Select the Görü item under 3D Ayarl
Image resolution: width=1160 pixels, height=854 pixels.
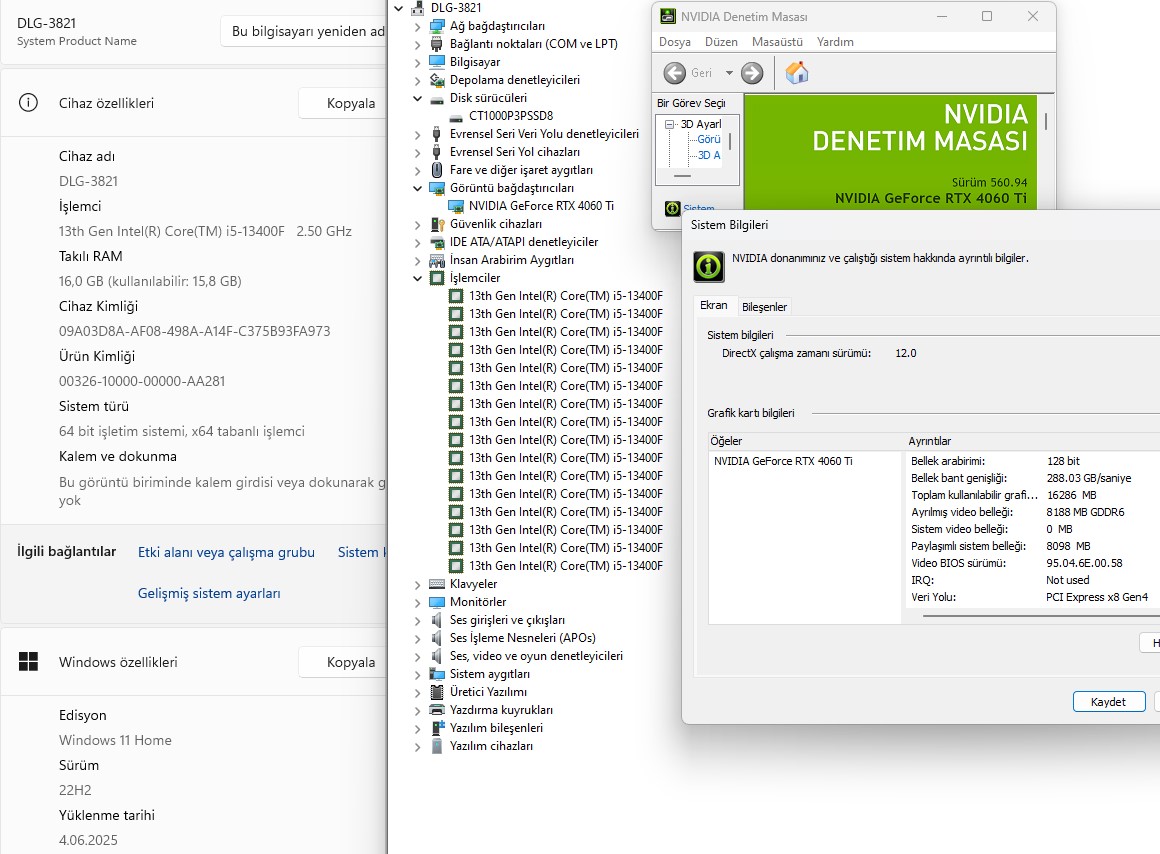point(708,139)
